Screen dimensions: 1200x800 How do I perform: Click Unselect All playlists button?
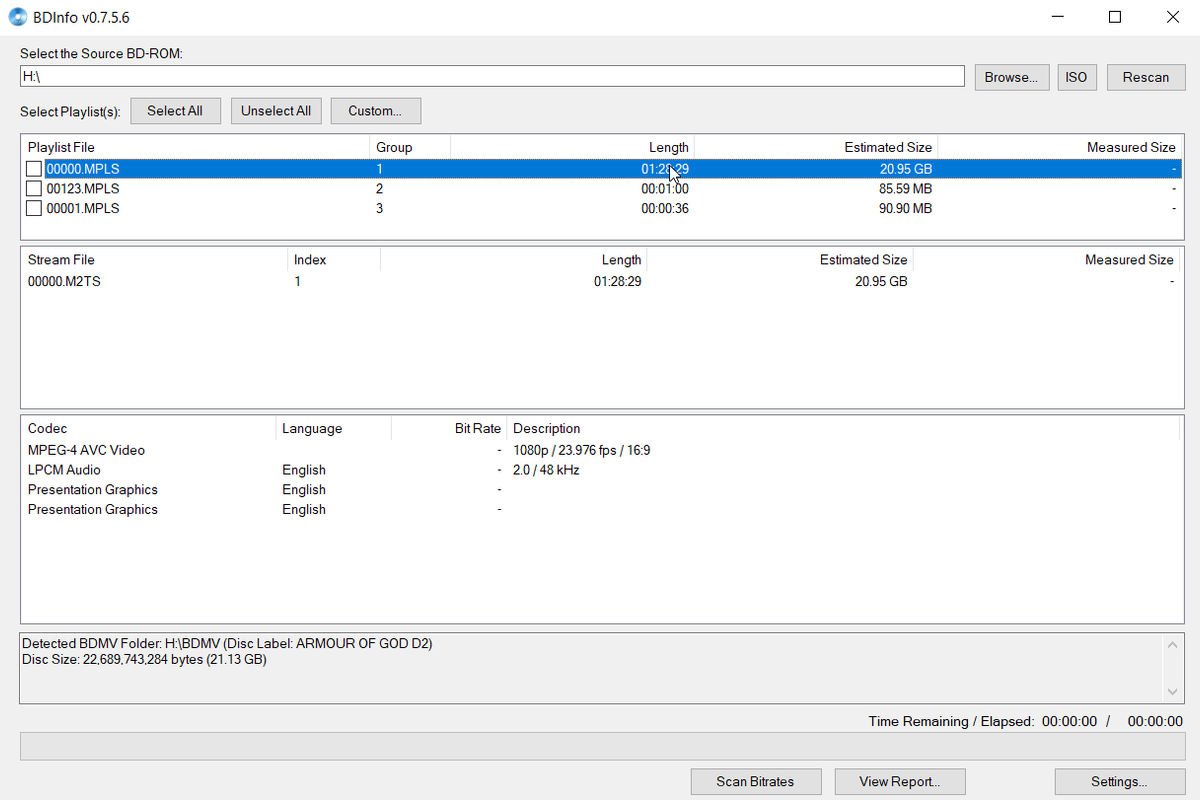point(276,111)
